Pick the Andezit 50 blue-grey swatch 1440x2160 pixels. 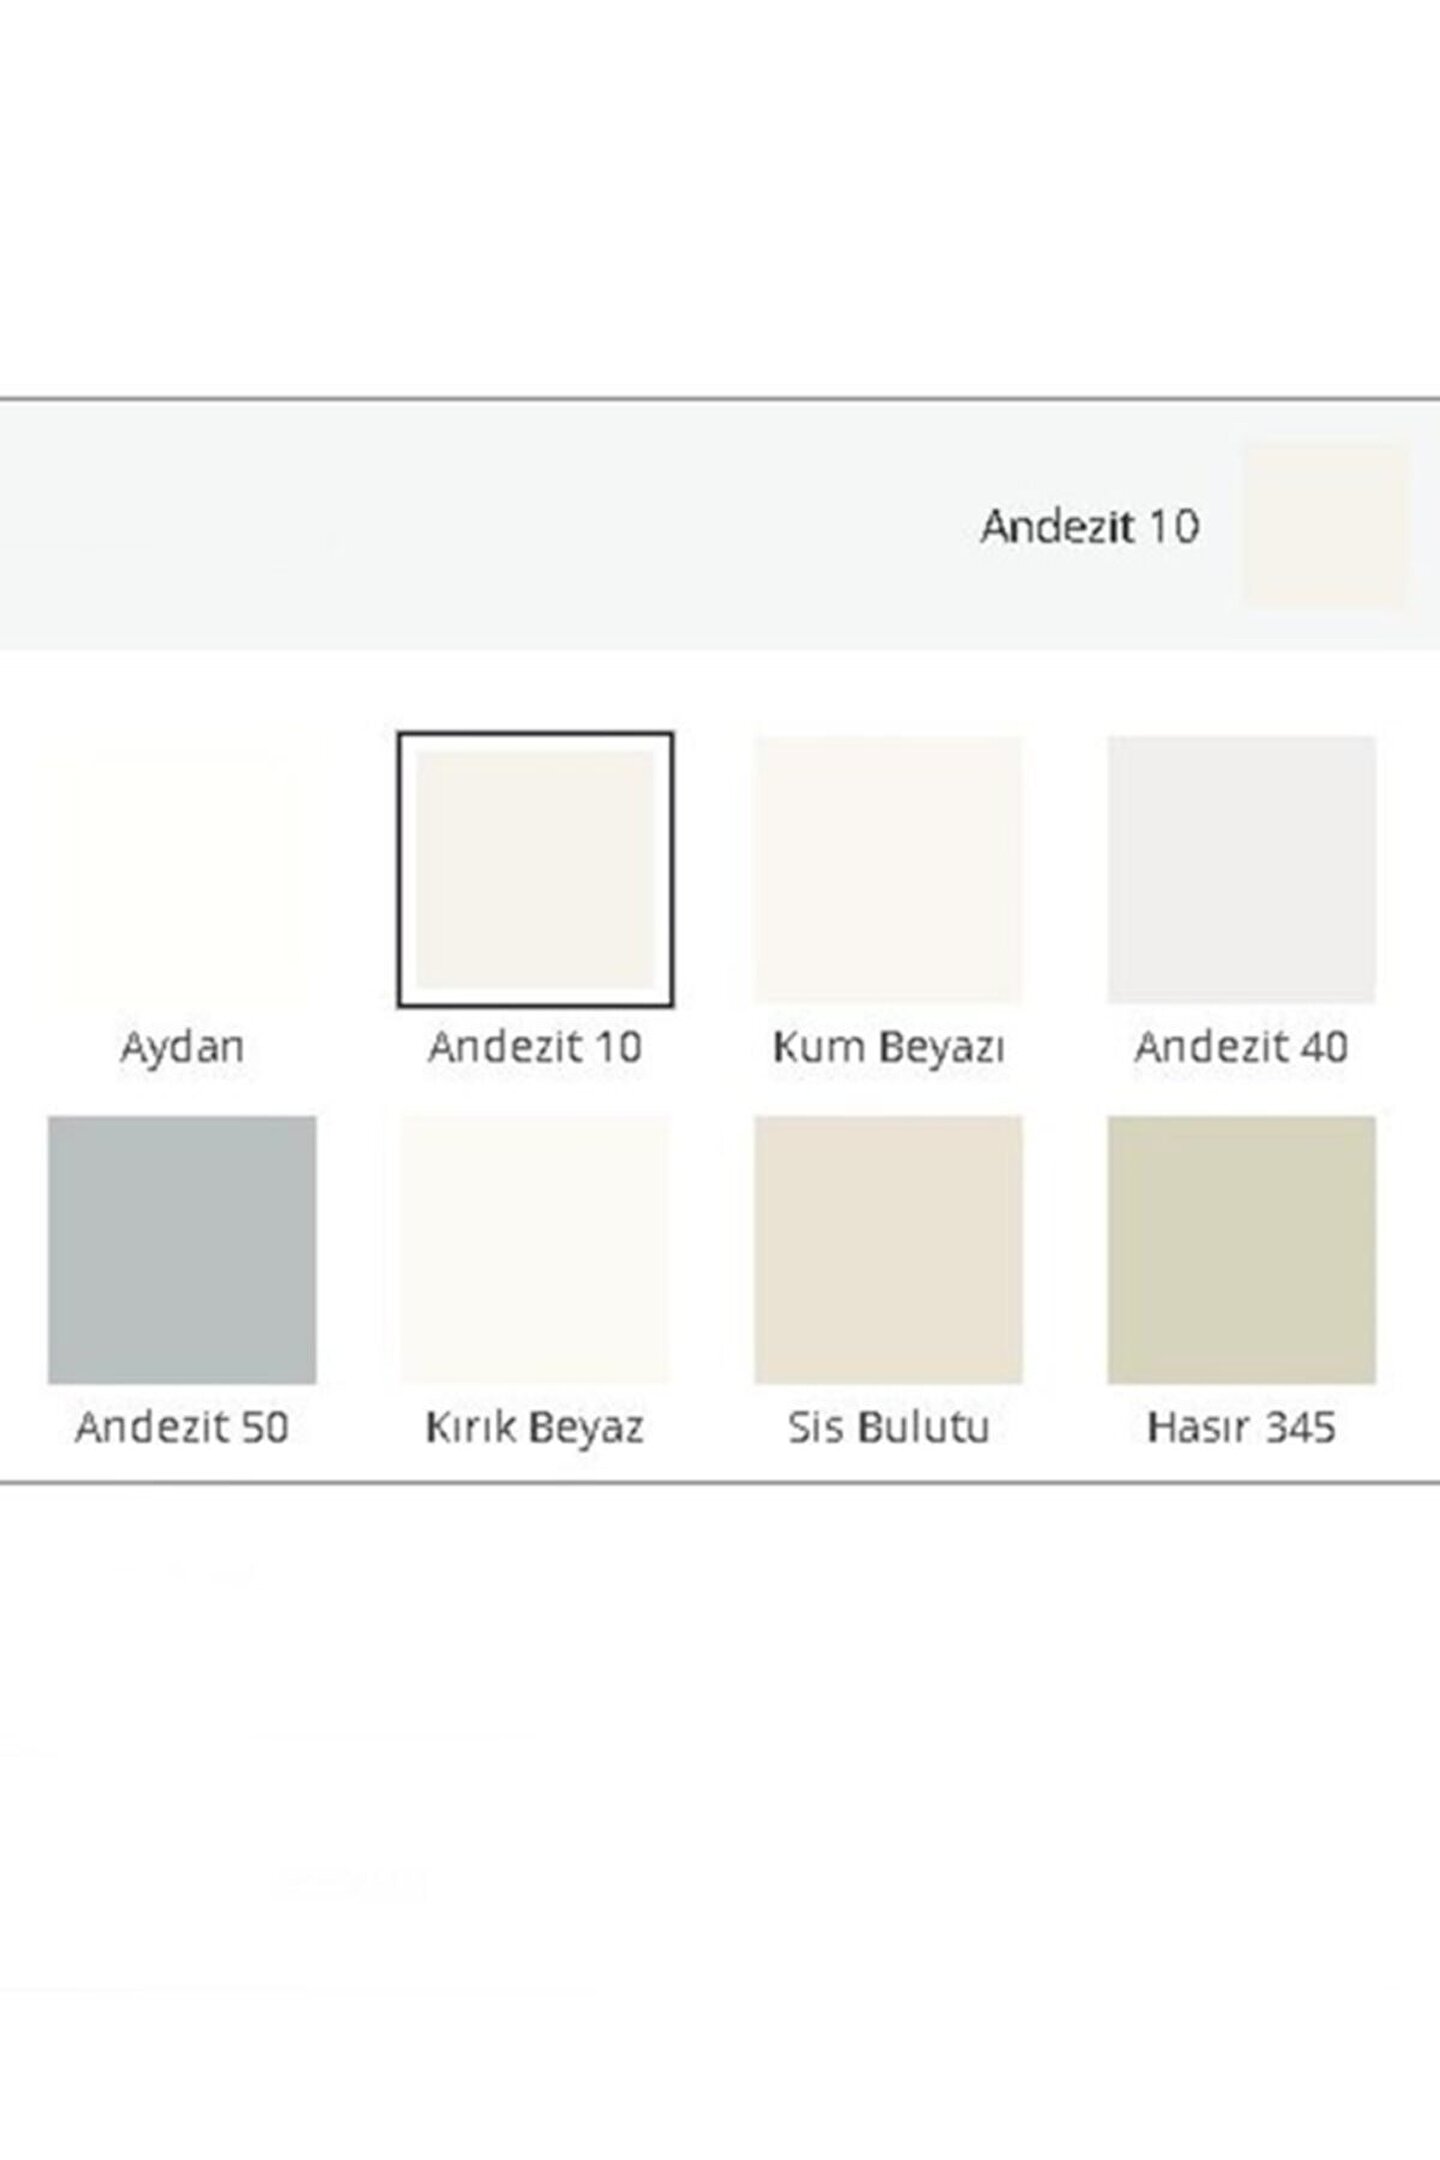point(182,1250)
